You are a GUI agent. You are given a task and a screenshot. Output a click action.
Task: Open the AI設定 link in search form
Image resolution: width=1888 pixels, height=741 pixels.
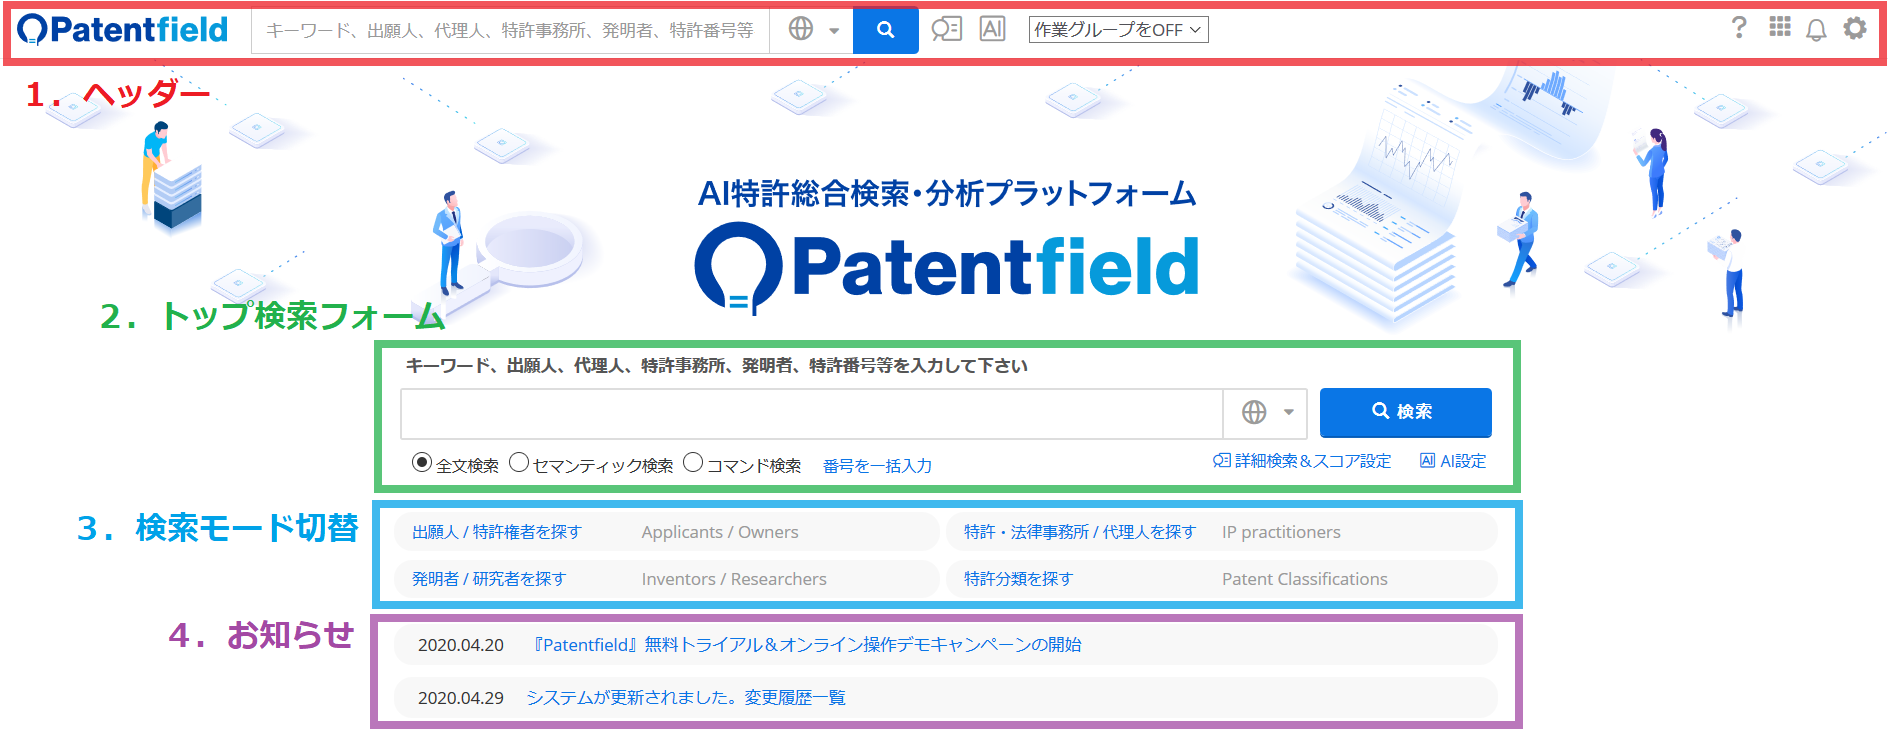1453,461
